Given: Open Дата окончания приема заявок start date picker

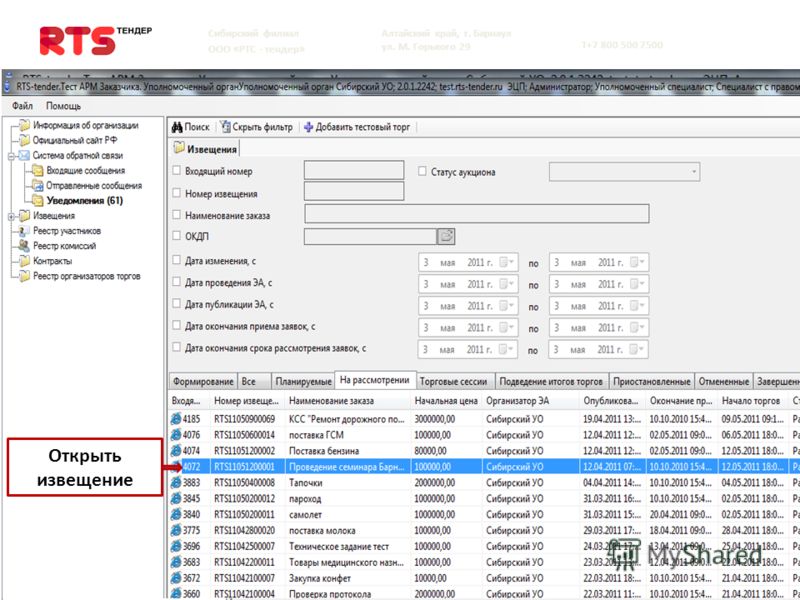Looking at the screenshot, I should click(x=507, y=328).
